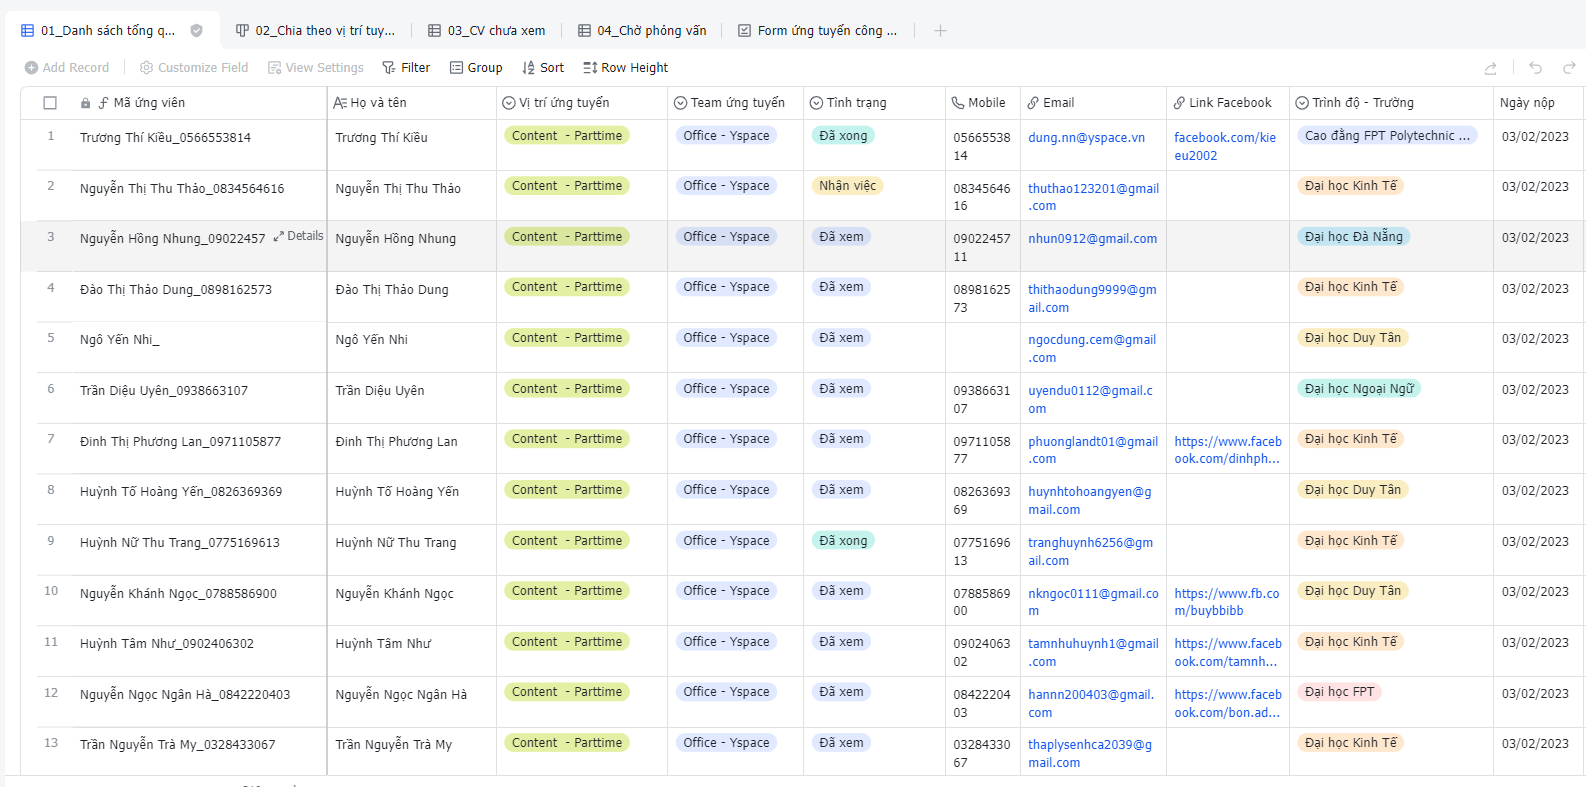The width and height of the screenshot is (1586, 787).
Task: Add a new view with plus icon
Action: tap(940, 31)
